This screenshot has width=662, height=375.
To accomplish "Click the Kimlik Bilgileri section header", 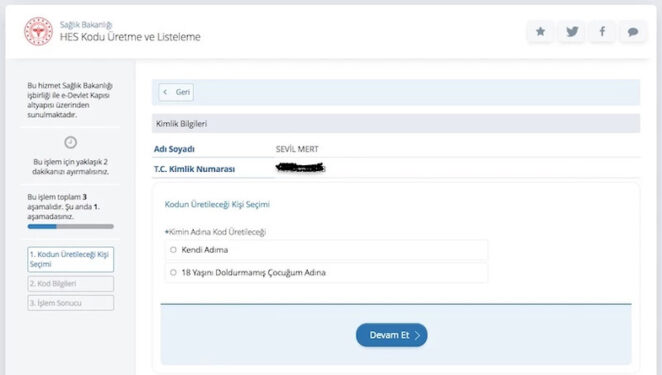I will pos(396,124).
